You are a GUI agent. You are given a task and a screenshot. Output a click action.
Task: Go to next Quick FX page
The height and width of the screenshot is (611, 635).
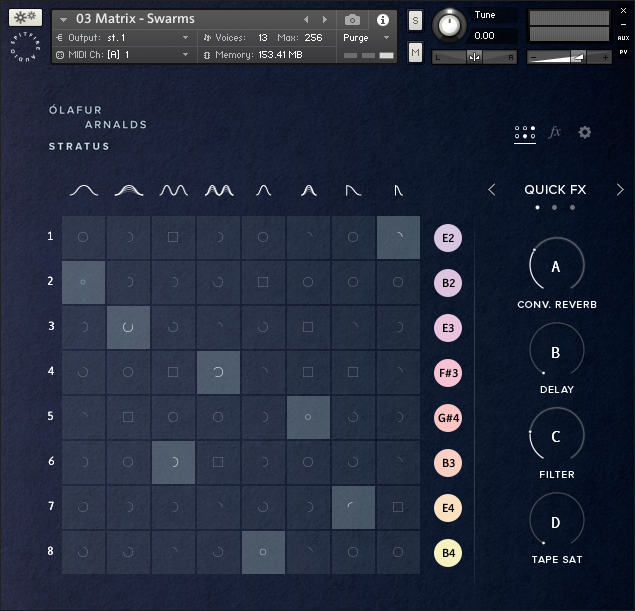(x=620, y=189)
